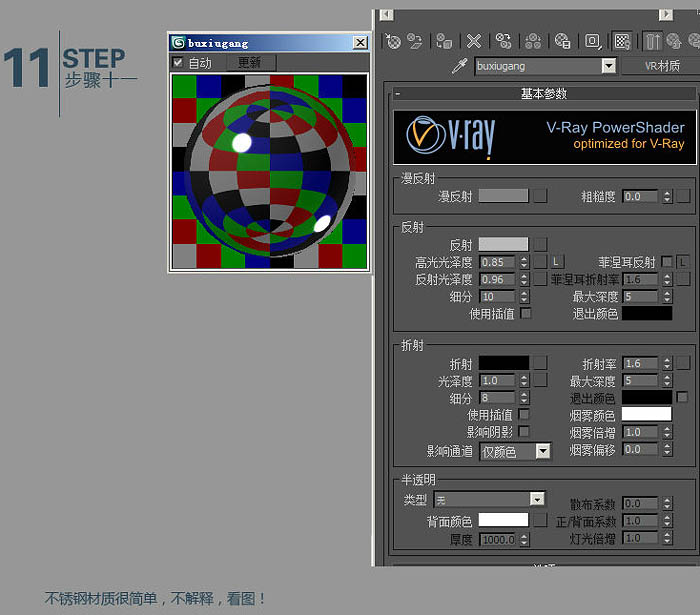Click 厚度 value 1000.0
700x615 pixels.
[x=497, y=540]
